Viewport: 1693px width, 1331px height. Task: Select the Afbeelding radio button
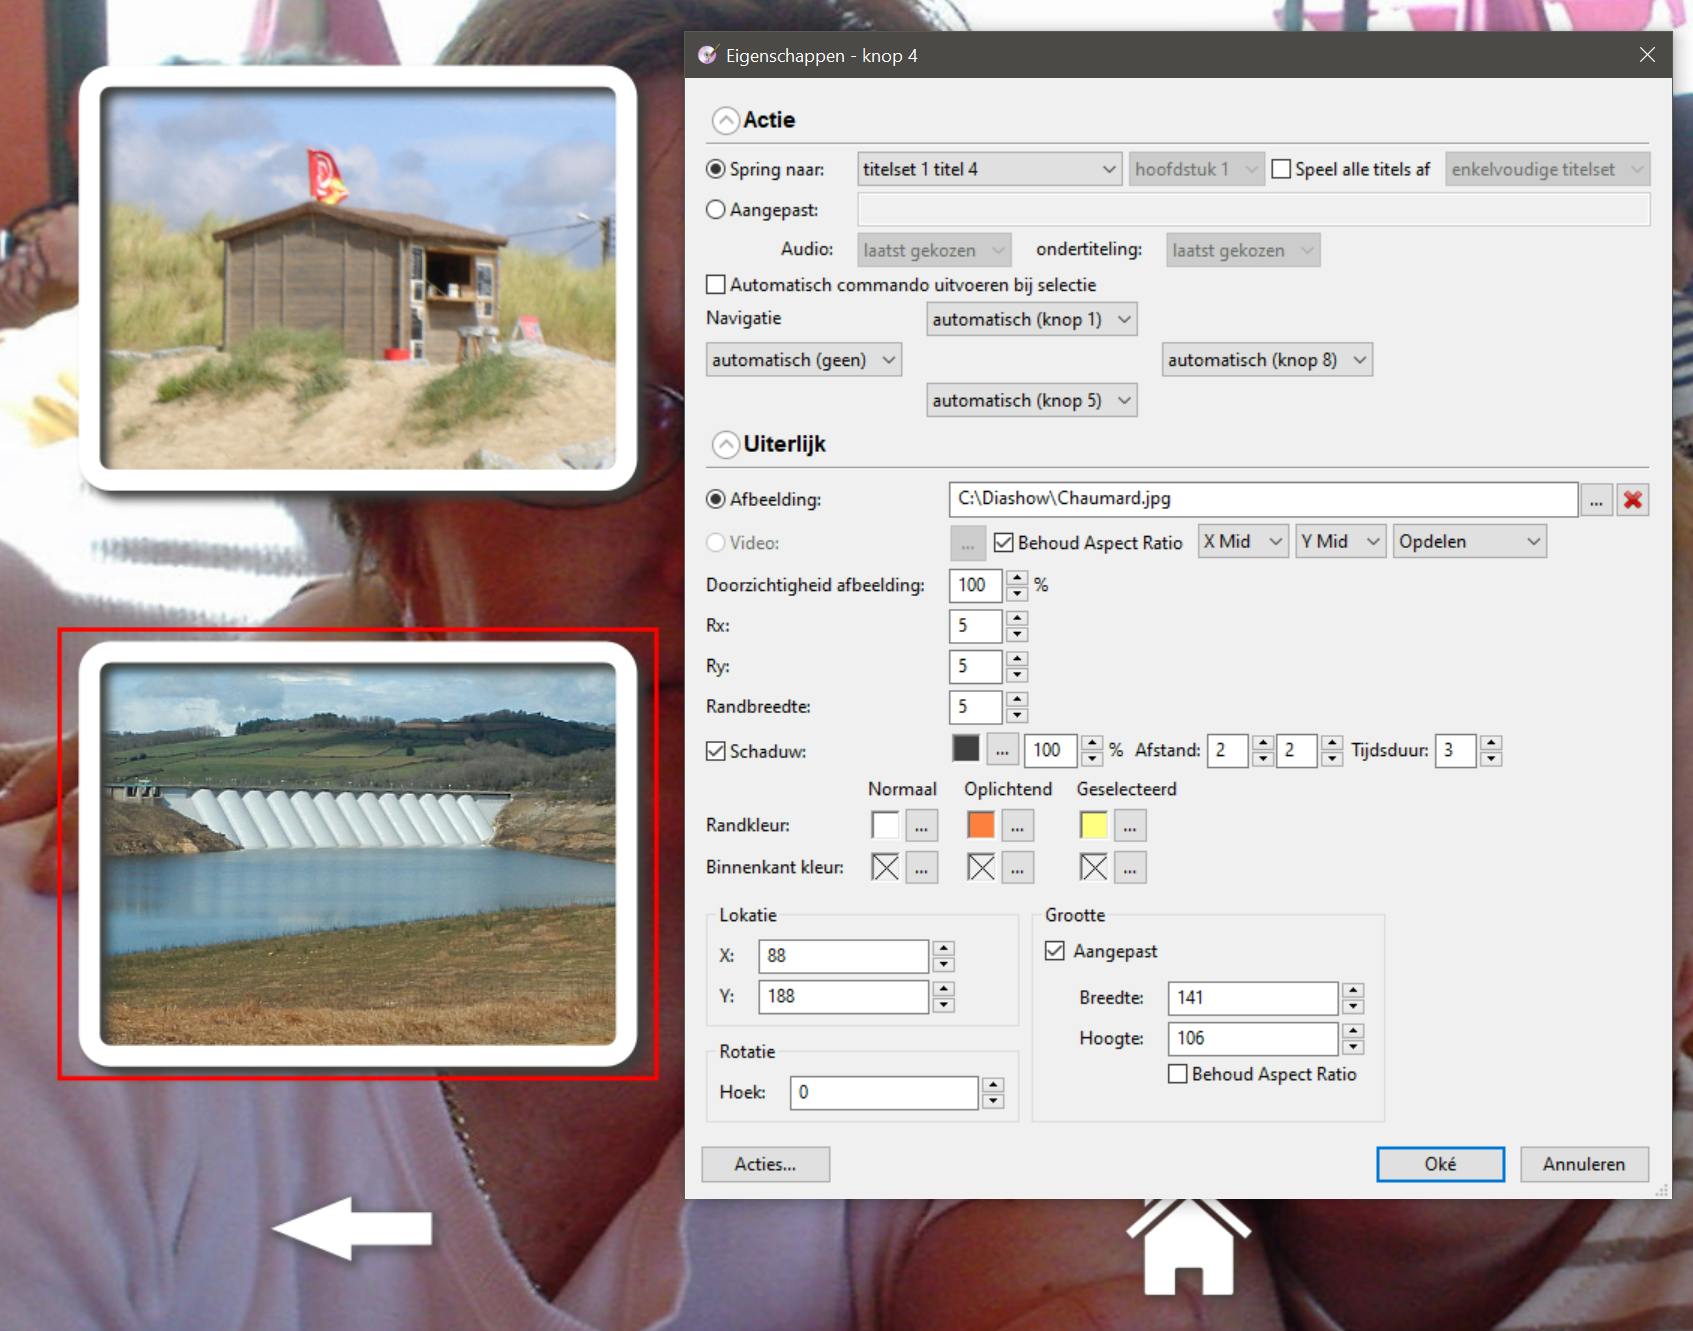[x=715, y=499]
